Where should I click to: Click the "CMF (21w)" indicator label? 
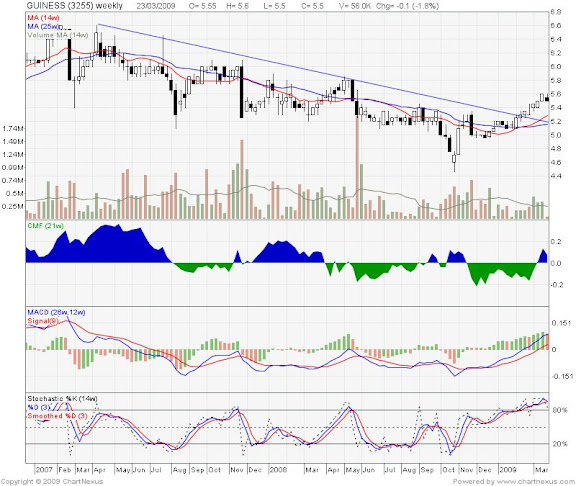[x=46, y=226]
